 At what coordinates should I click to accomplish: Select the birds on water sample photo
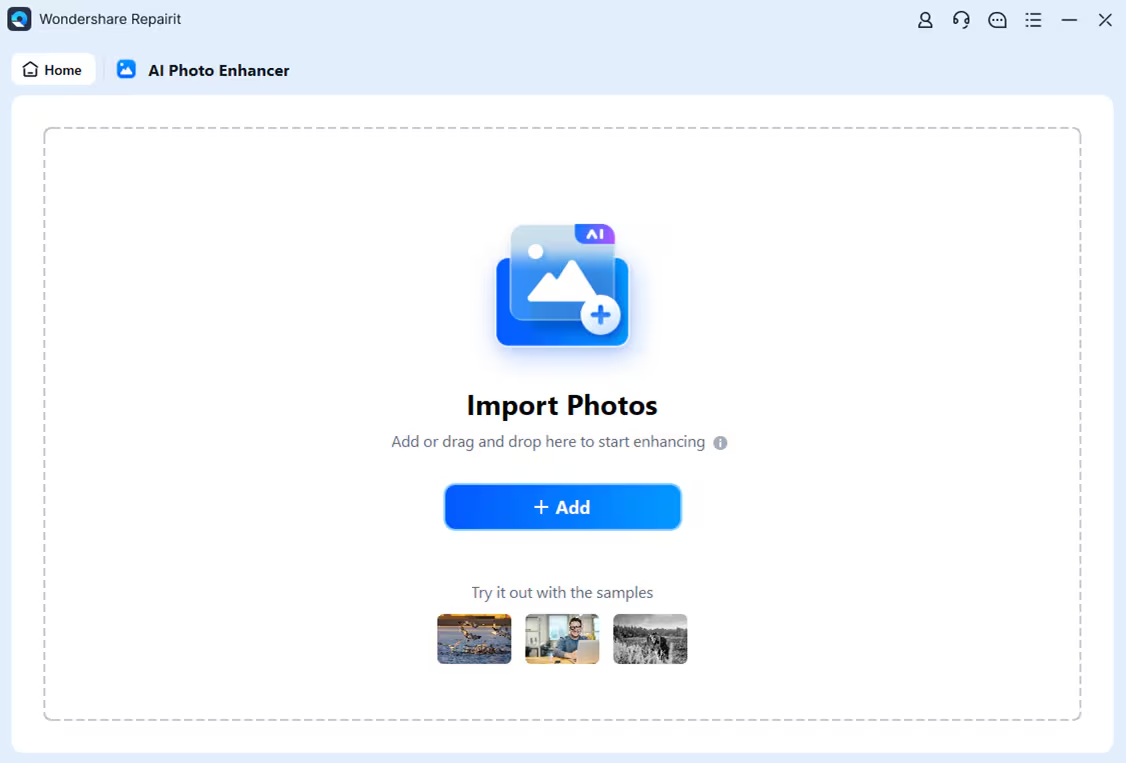click(x=474, y=639)
